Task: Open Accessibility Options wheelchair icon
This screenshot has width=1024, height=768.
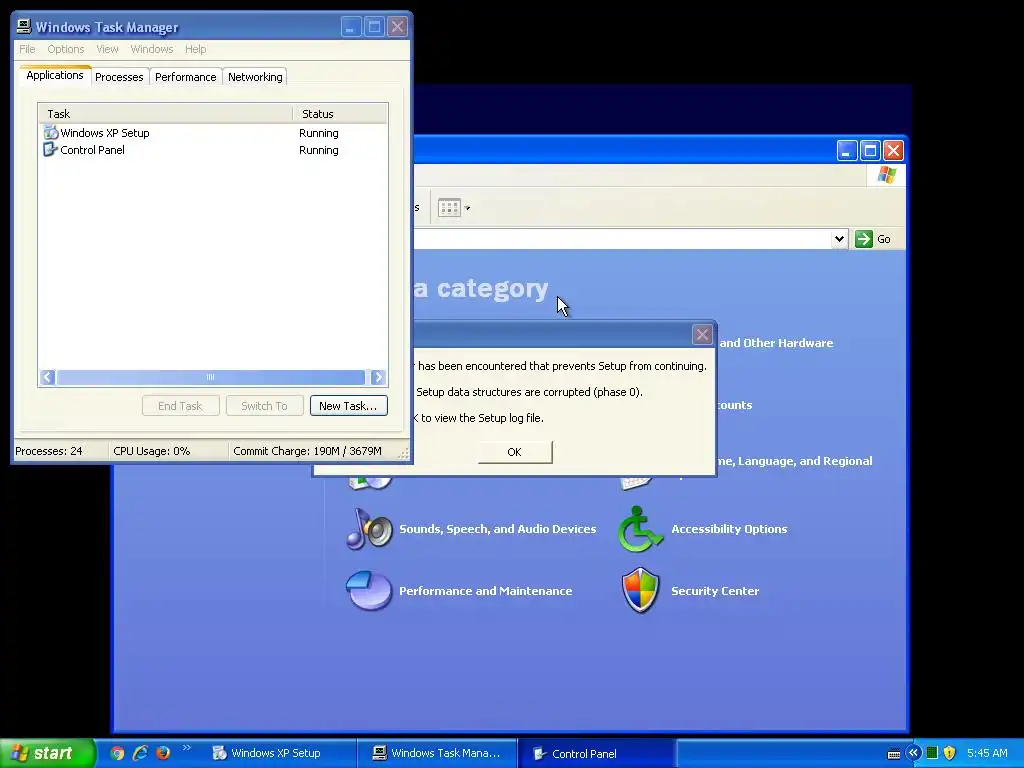Action: pos(641,529)
